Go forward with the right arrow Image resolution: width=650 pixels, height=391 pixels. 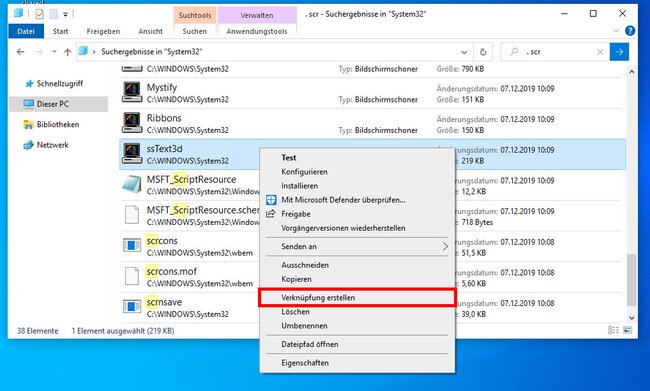39,52
